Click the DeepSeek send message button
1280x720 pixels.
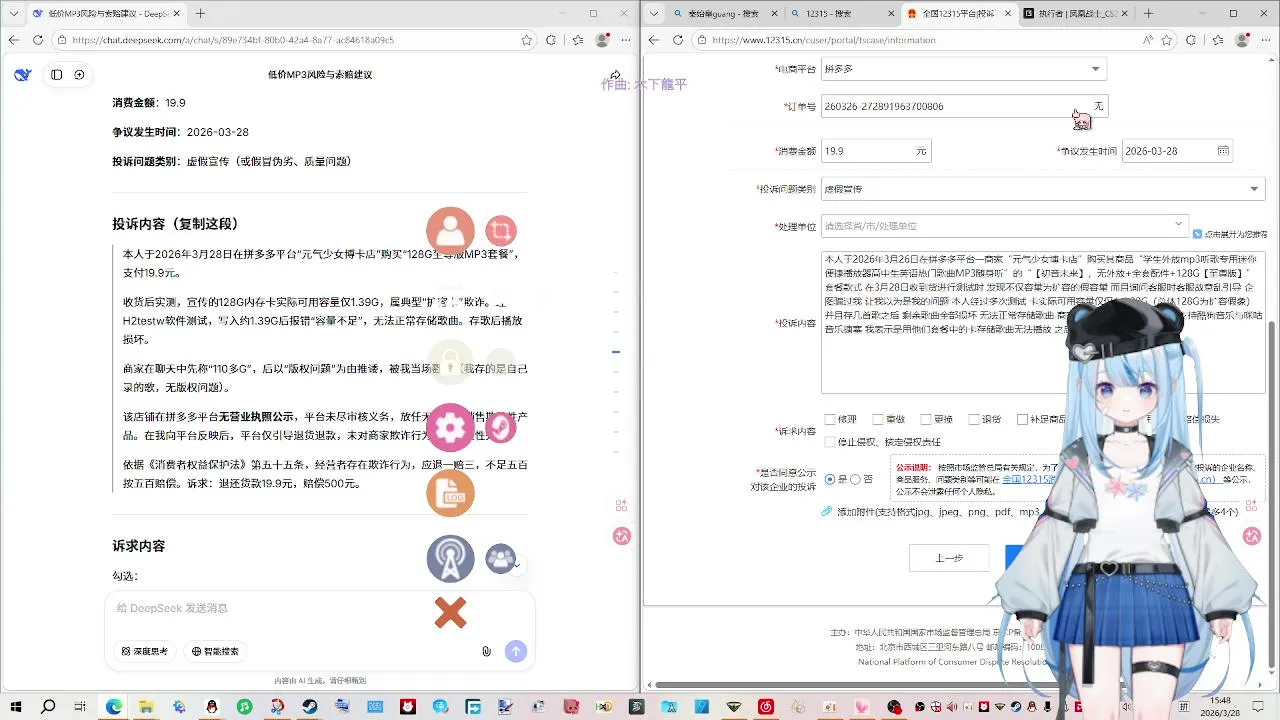(516, 651)
